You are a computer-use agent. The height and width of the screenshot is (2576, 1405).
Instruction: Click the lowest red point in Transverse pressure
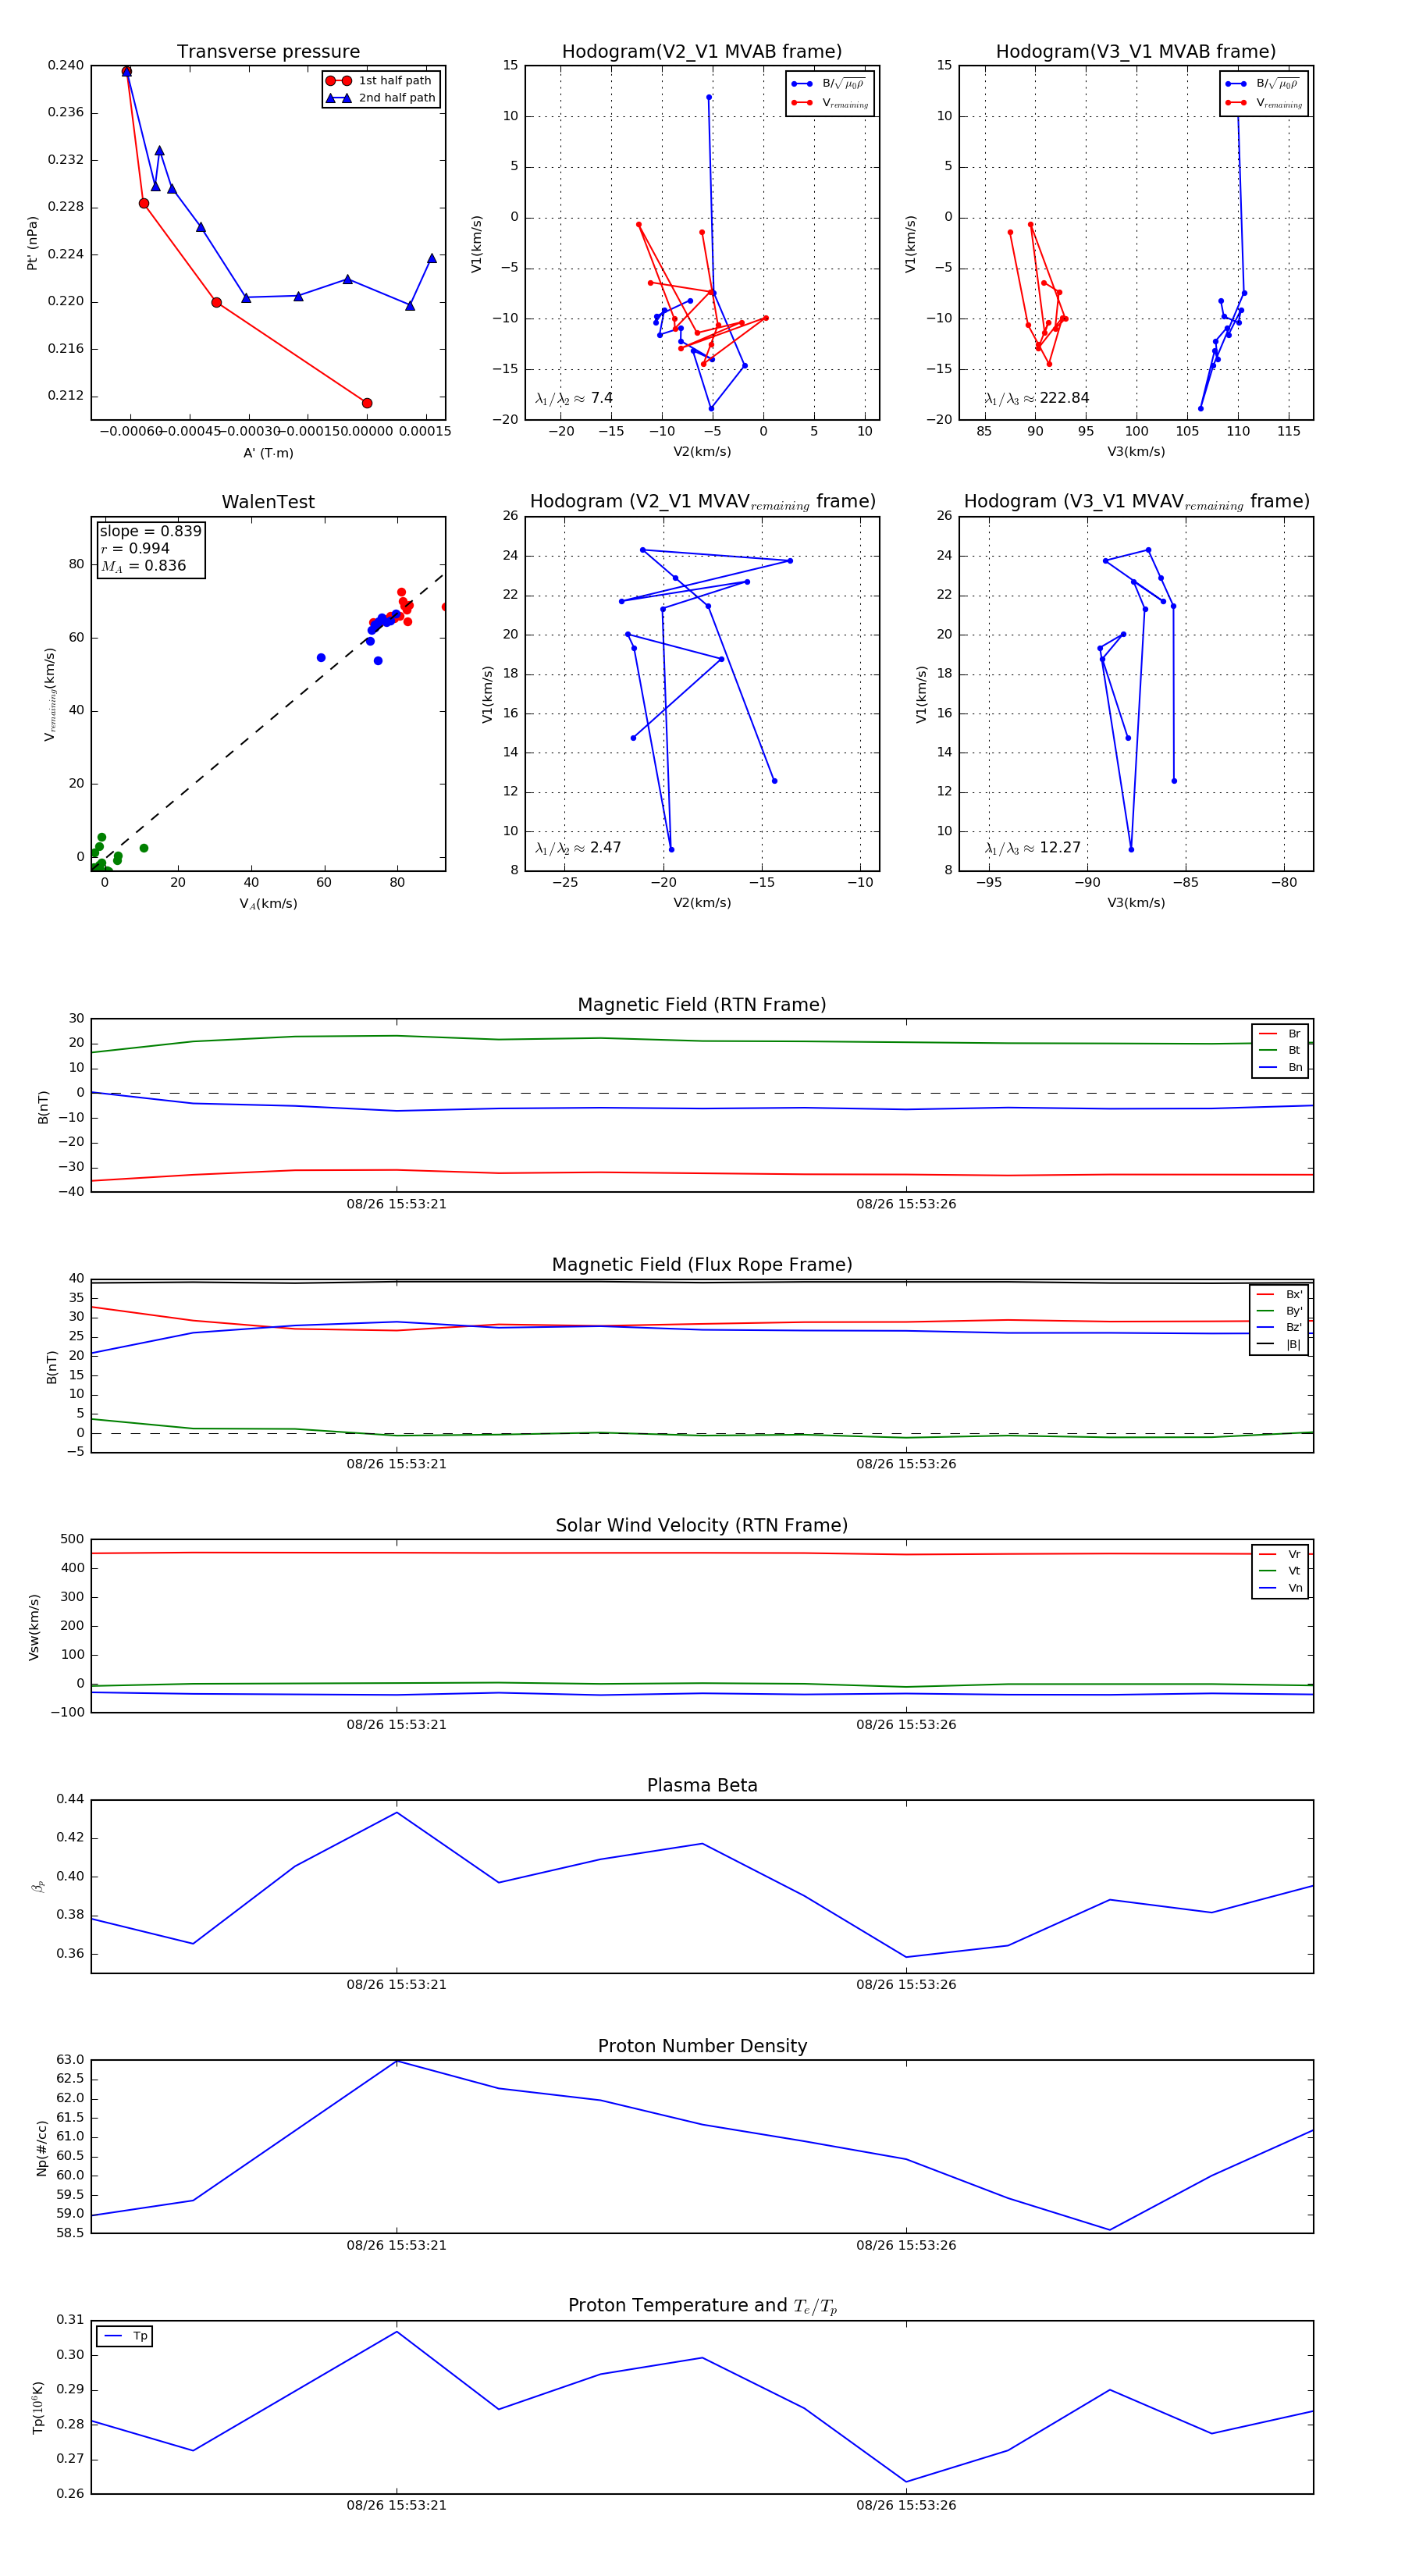pyautogui.click(x=367, y=403)
